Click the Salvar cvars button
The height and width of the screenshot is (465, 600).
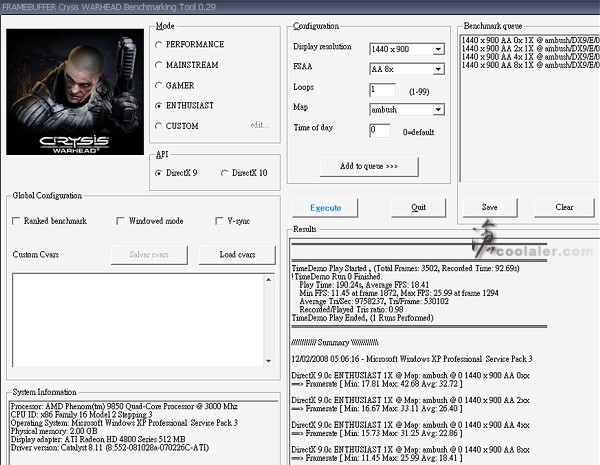(x=149, y=255)
